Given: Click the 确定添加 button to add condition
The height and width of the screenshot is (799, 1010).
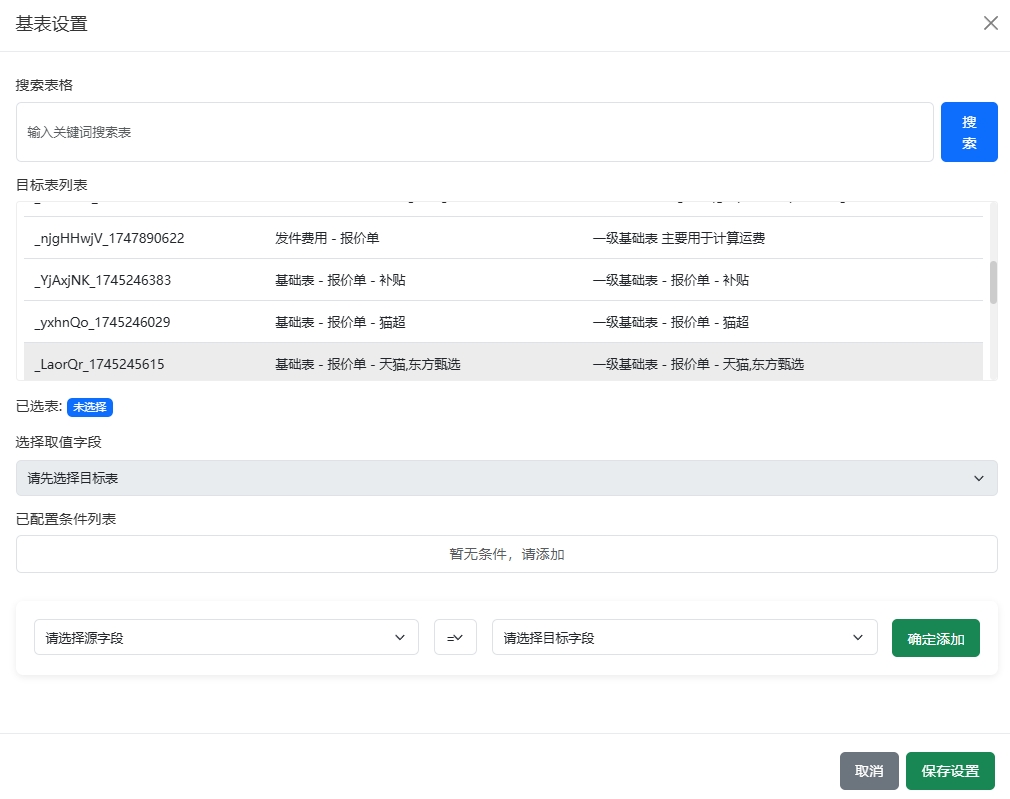Looking at the screenshot, I should [x=935, y=637].
